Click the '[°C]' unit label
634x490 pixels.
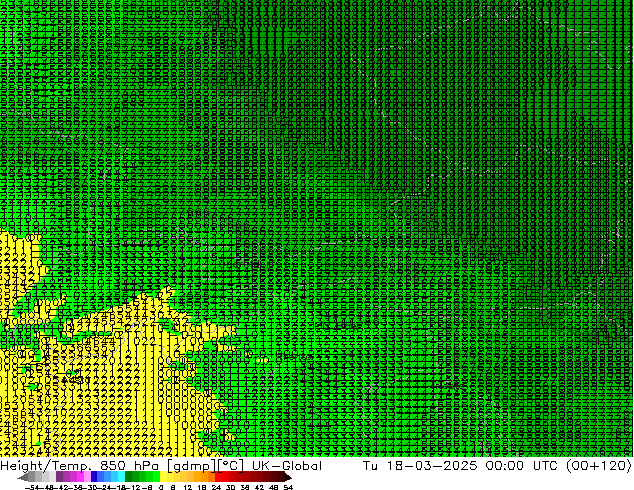pyautogui.click(x=231, y=466)
